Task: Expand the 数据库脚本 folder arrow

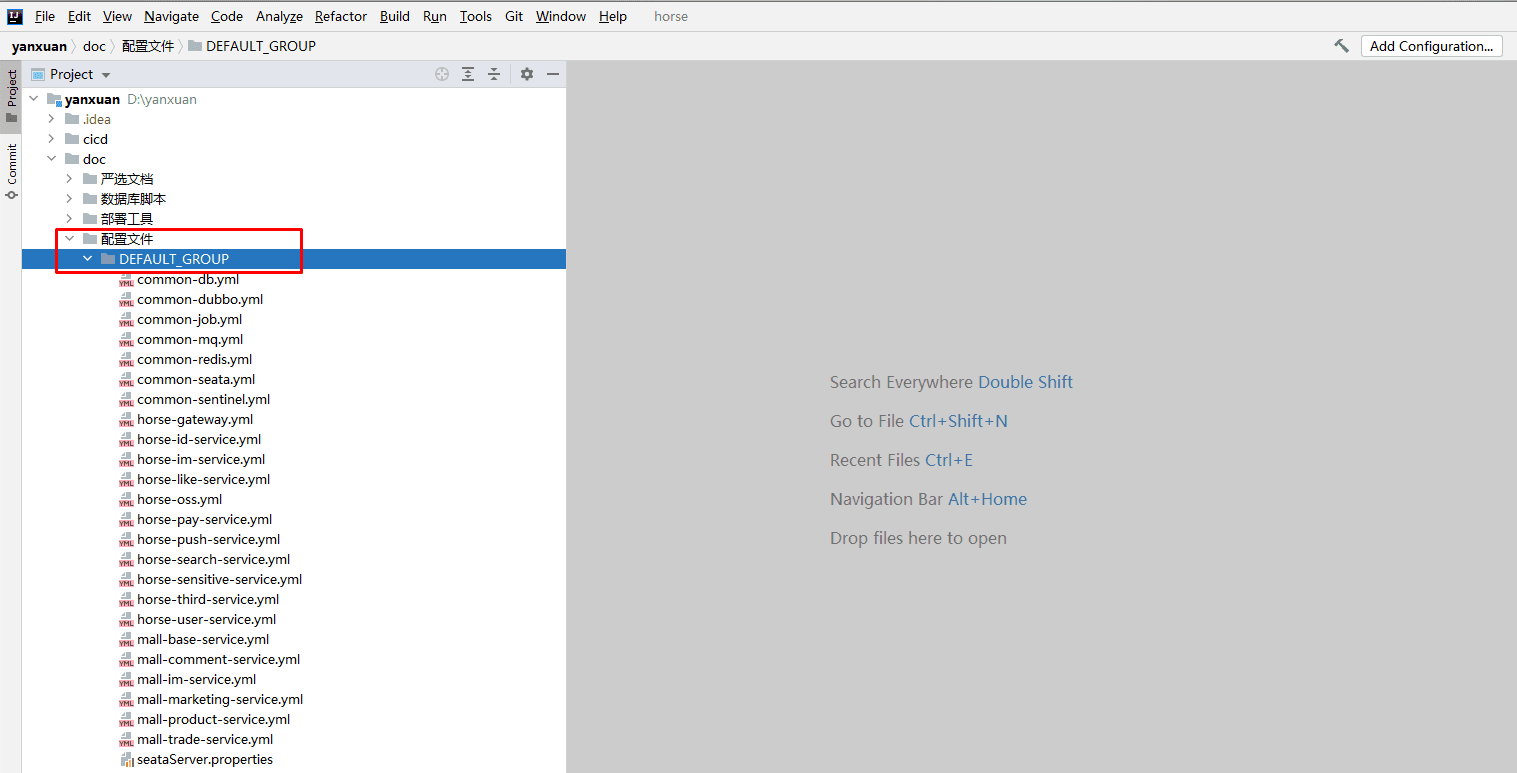Action: coord(69,199)
